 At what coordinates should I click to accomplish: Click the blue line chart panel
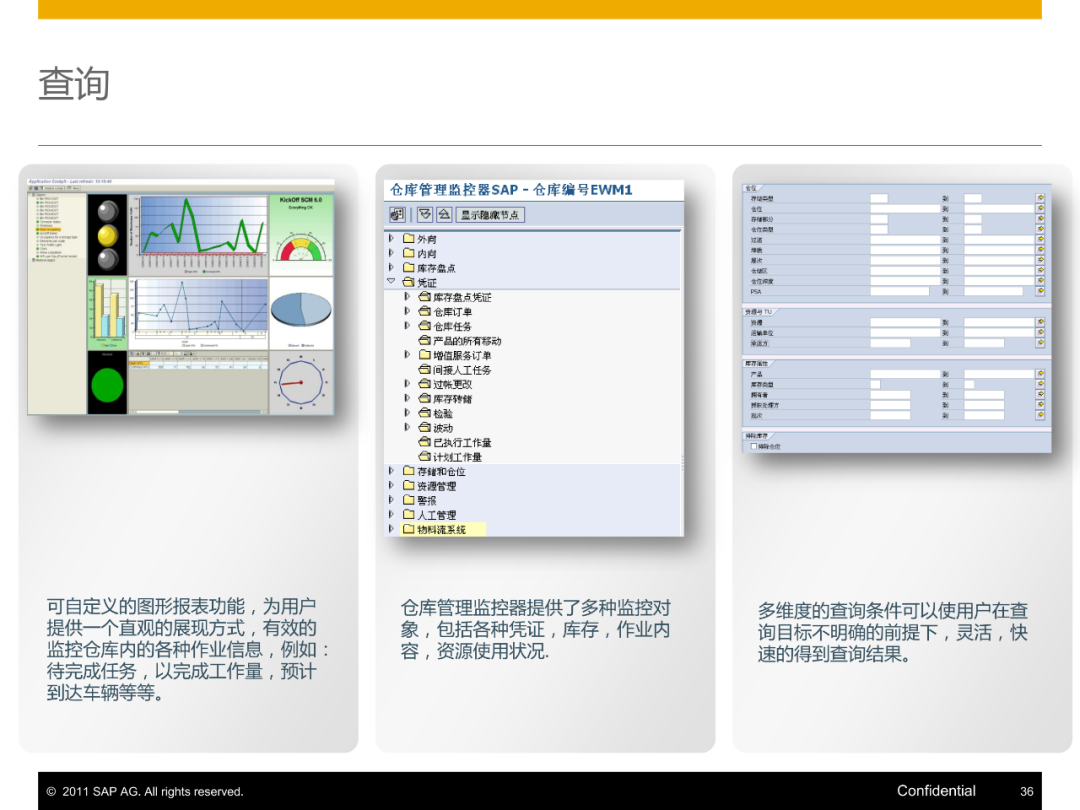pos(198,313)
